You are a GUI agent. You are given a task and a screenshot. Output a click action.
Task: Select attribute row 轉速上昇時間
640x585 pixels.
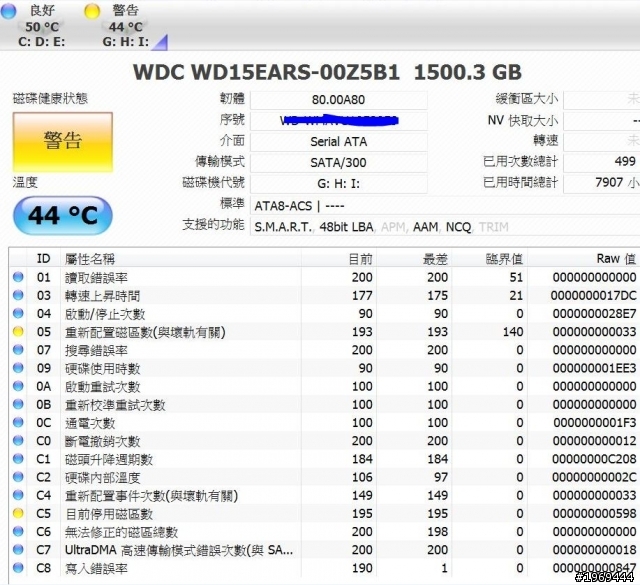coord(324,295)
